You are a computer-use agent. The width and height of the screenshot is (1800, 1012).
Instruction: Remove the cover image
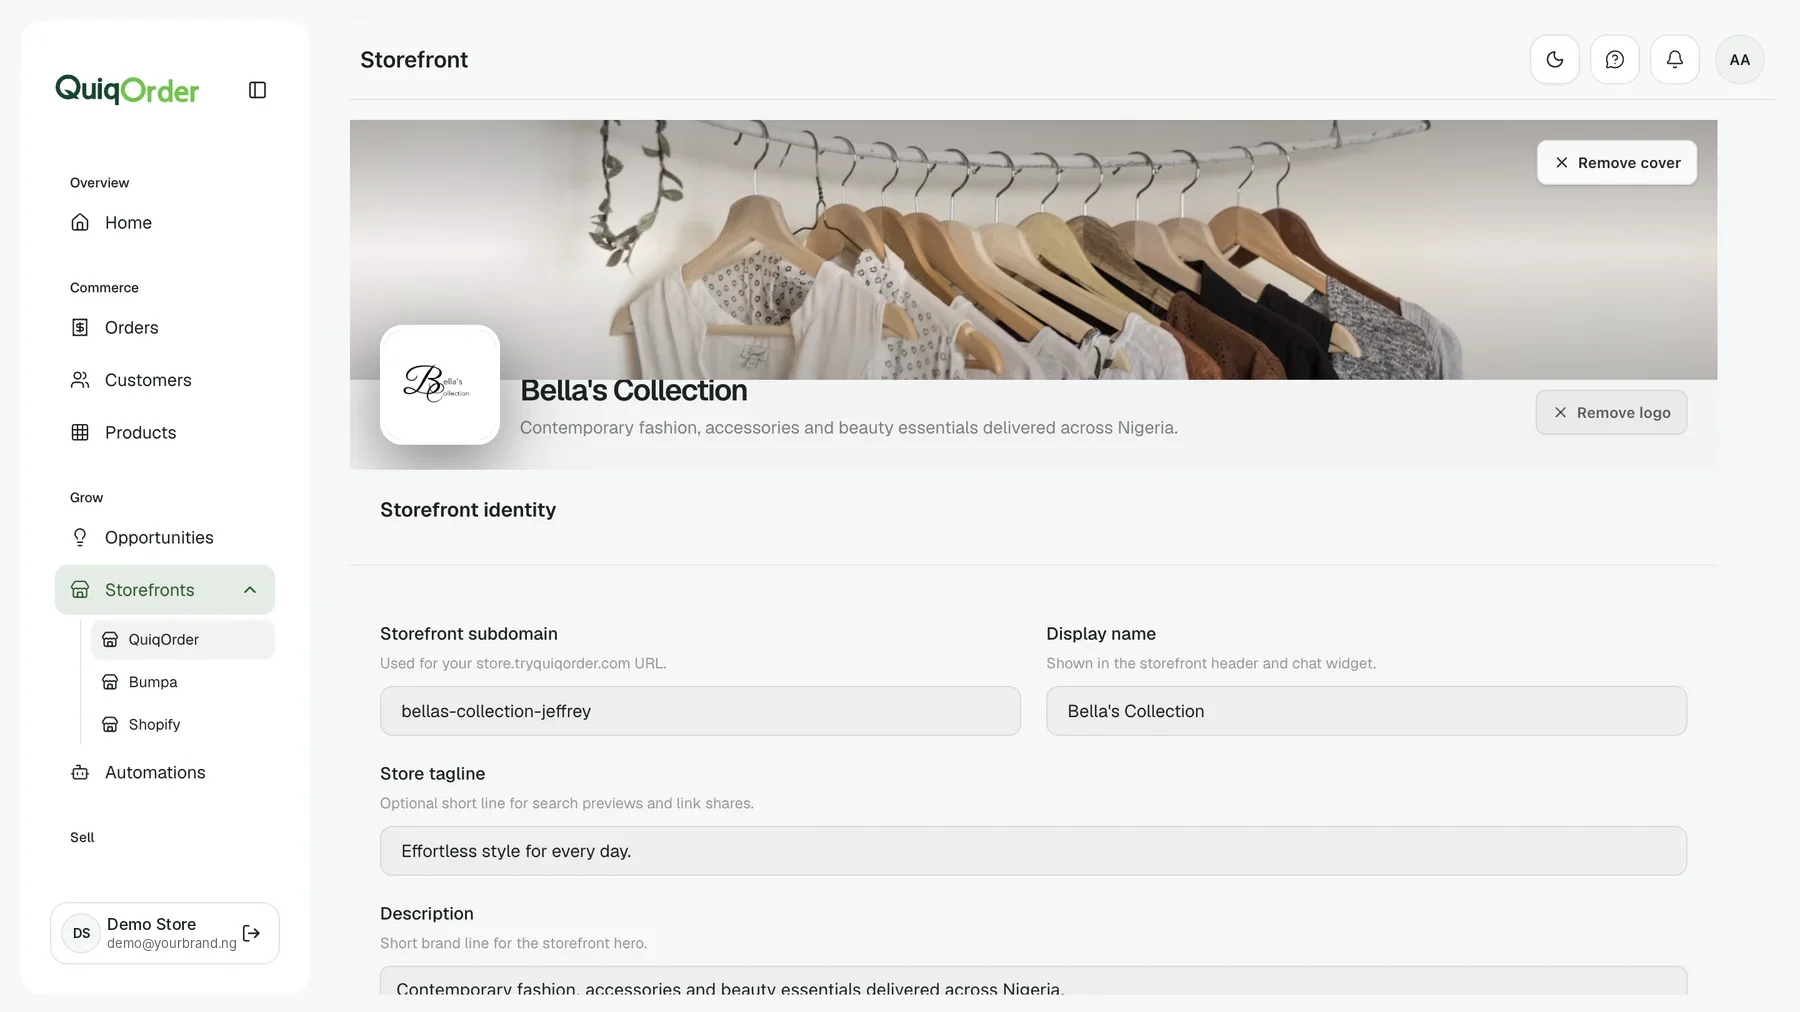coord(1617,163)
